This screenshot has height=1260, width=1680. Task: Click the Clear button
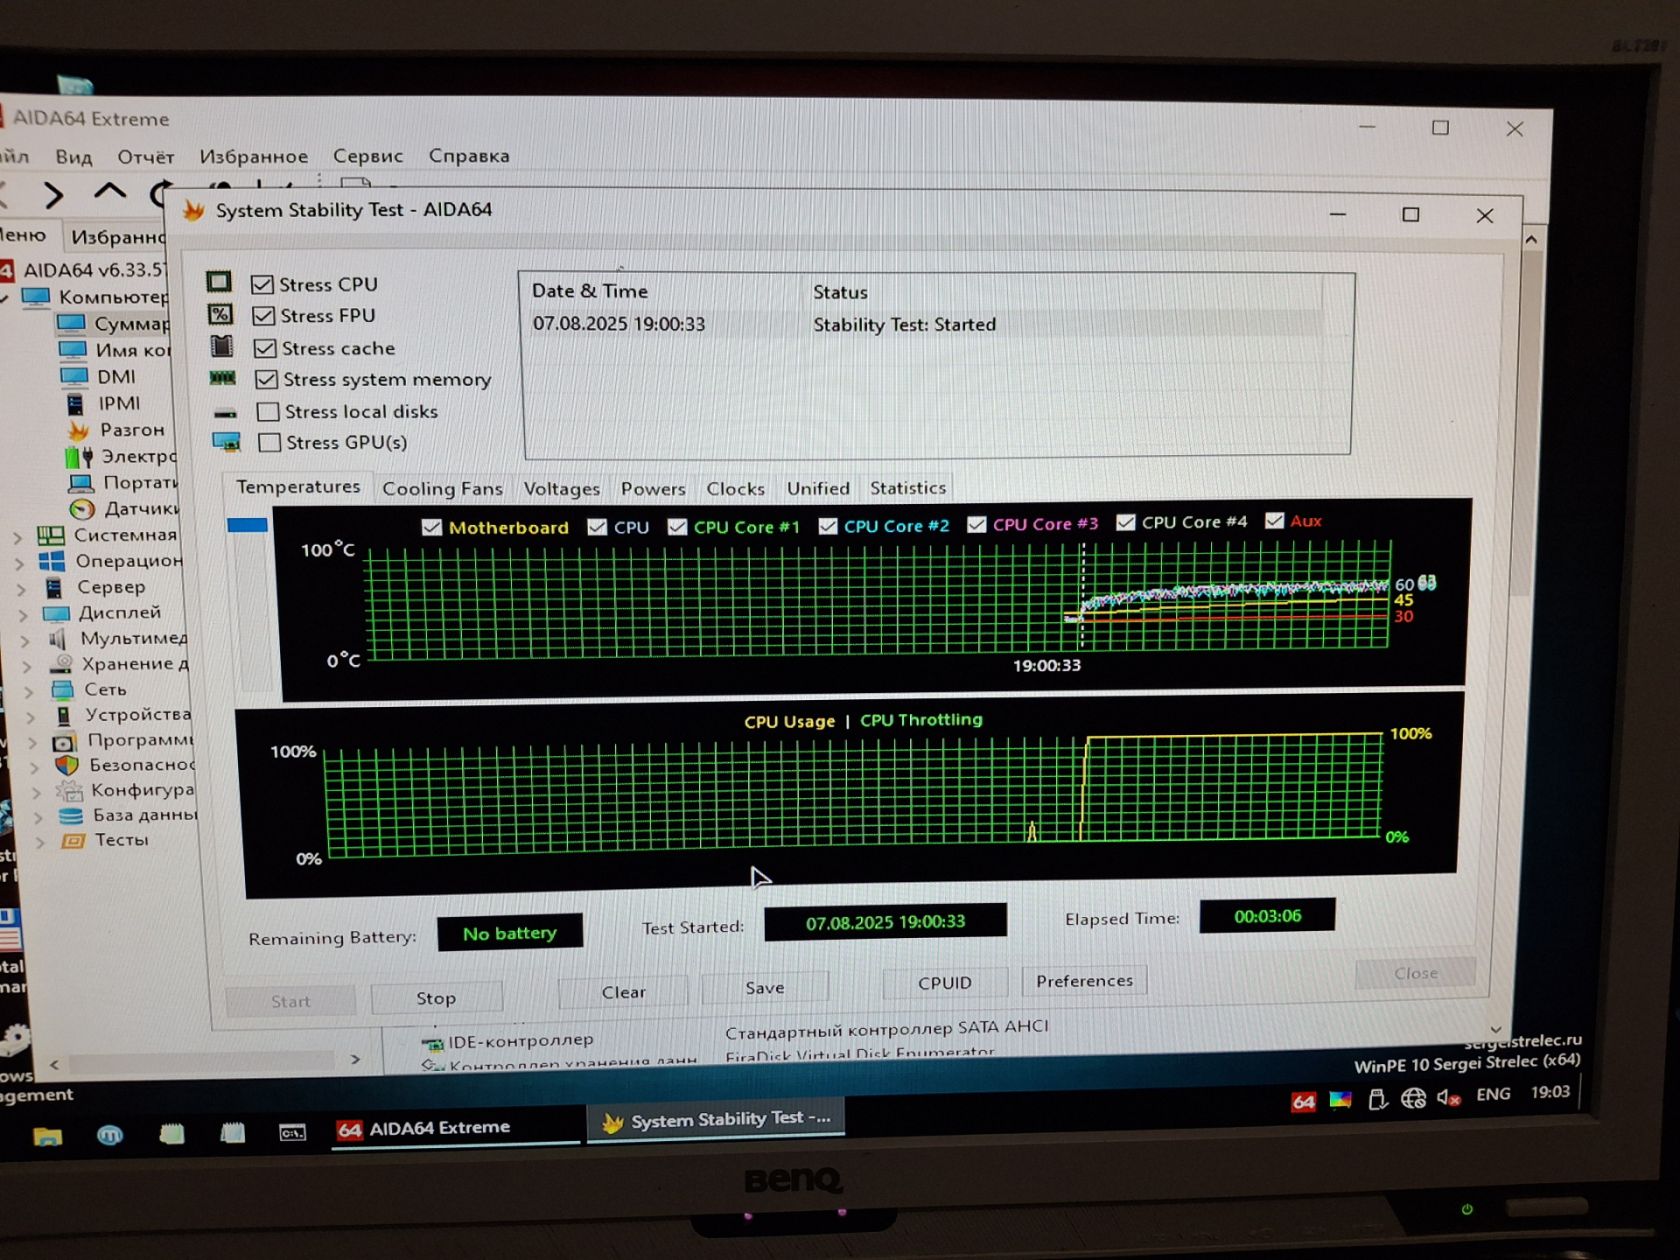623,991
